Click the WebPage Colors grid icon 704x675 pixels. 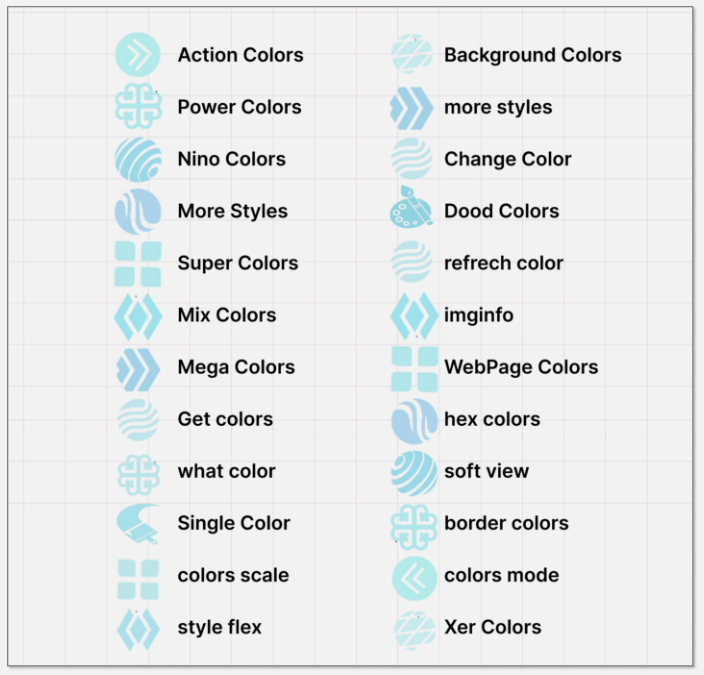pos(413,368)
